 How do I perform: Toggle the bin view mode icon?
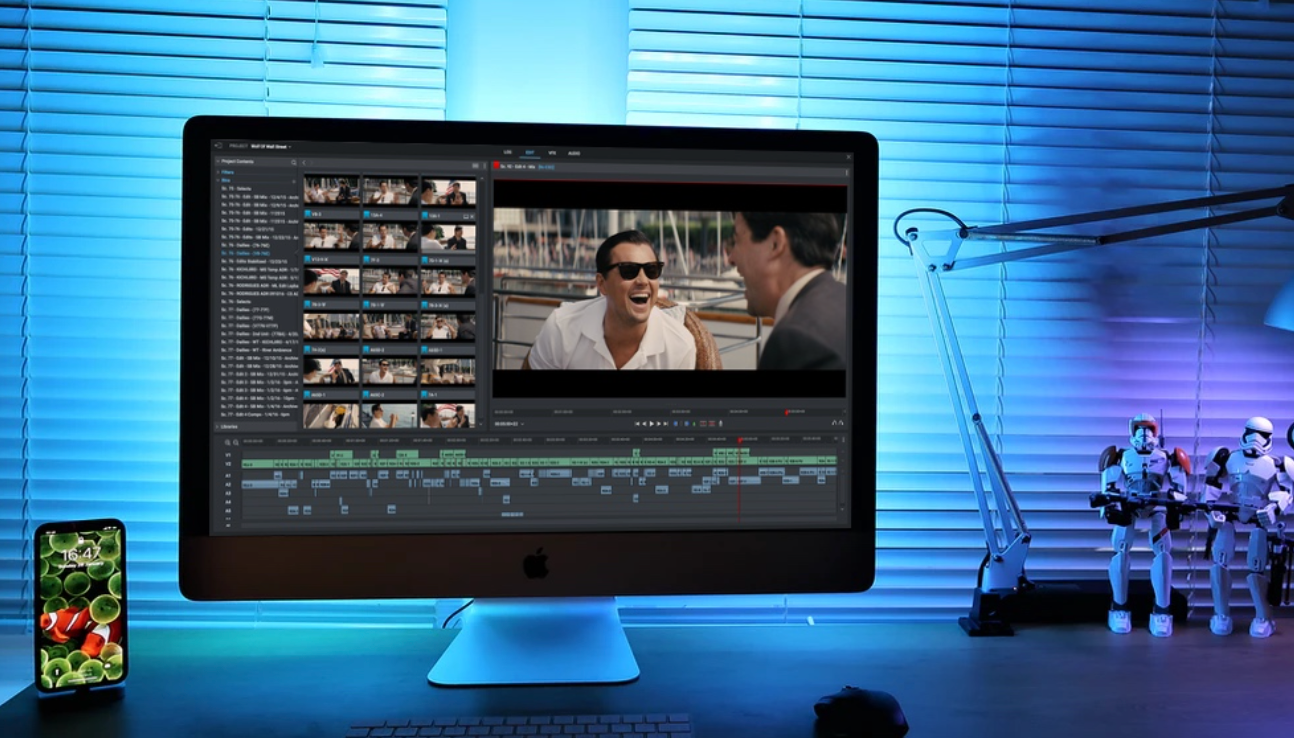click(475, 164)
